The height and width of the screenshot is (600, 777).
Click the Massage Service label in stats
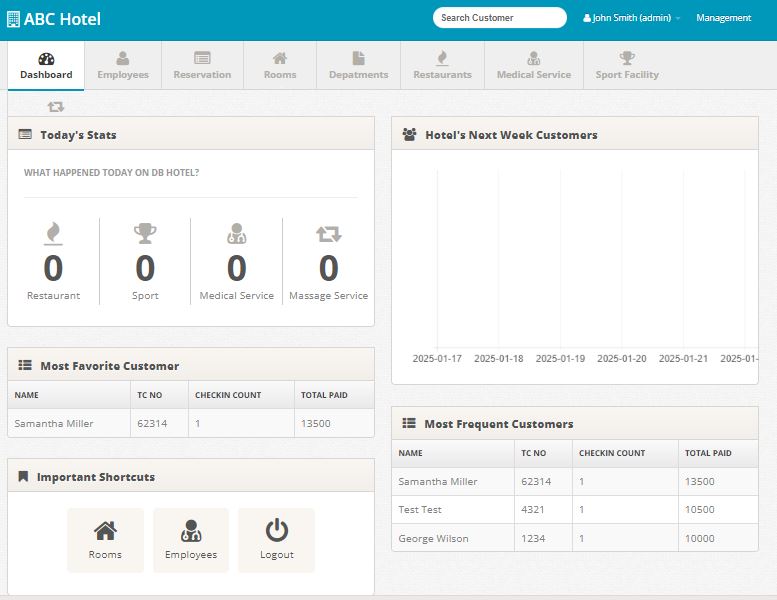[329, 296]
